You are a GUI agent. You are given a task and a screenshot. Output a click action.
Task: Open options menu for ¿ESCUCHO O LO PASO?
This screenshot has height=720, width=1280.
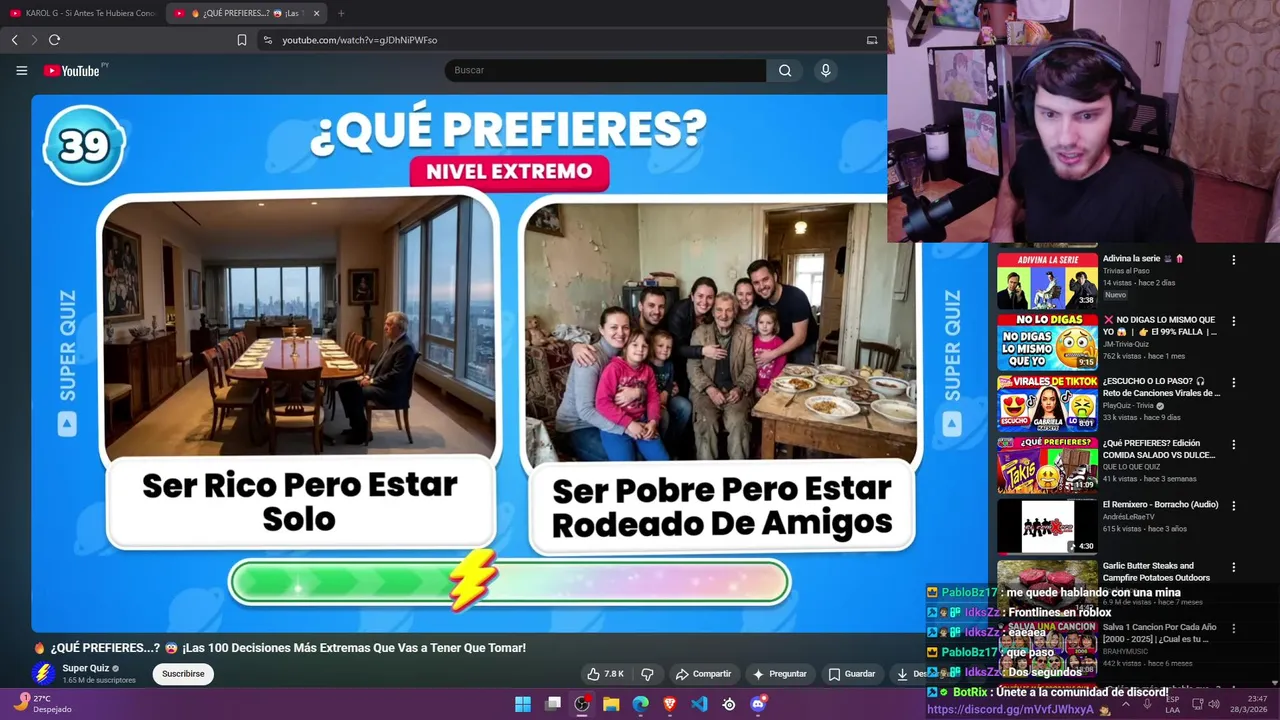tap(1233, 383)
